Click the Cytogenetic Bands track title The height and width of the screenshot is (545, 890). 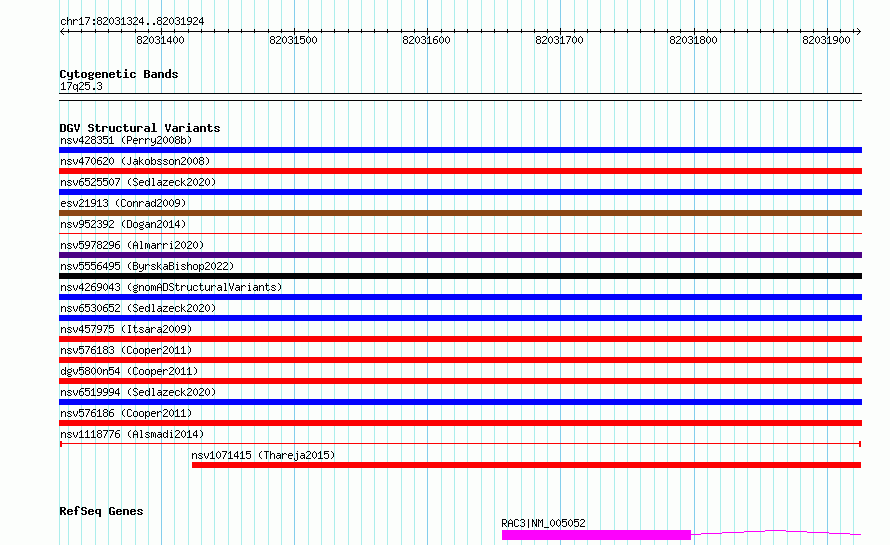coord(119,74)
